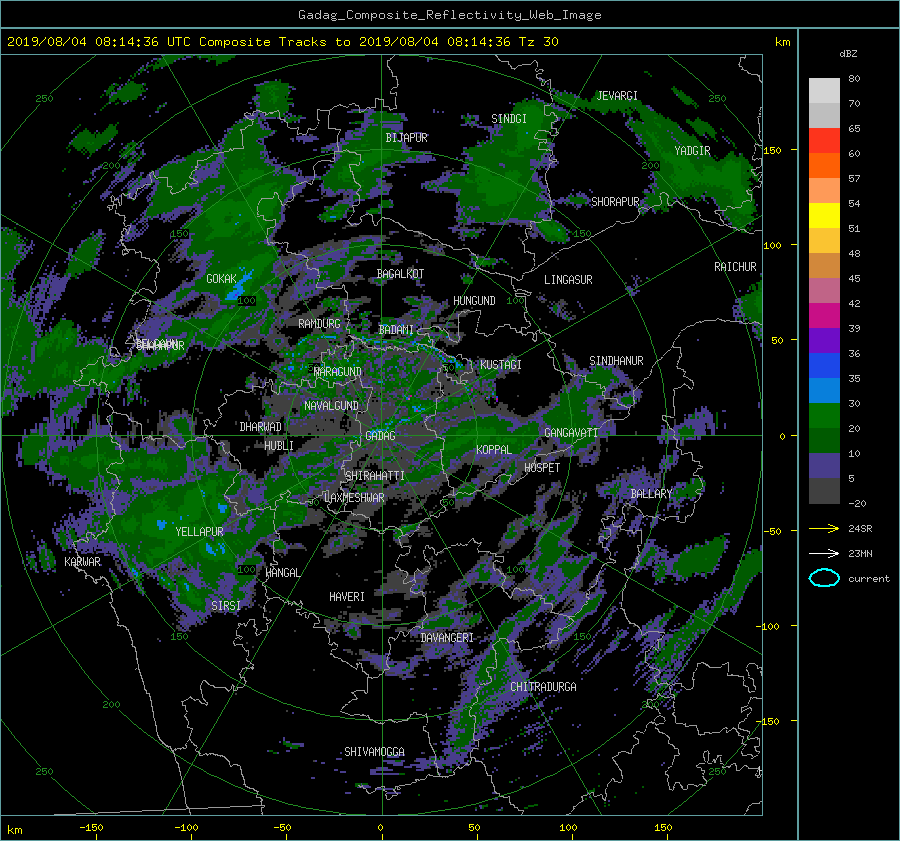Click the RAICHUR city label
The image size is (900, 841).
click(x=735, y=267)
